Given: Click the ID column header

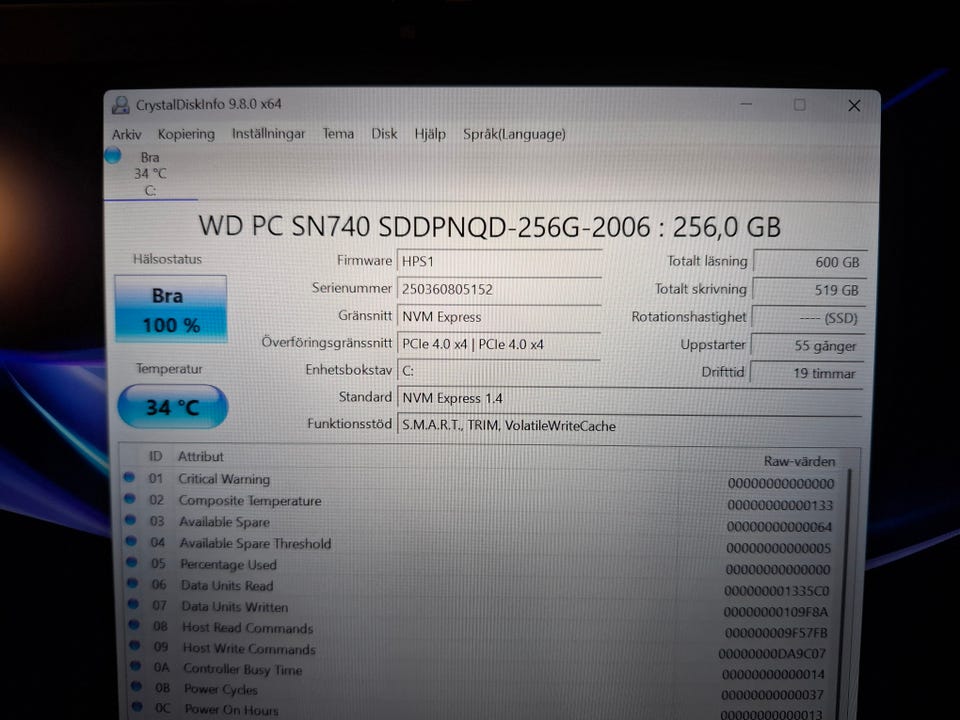Looking at the screenshot, I should (156, 457).
